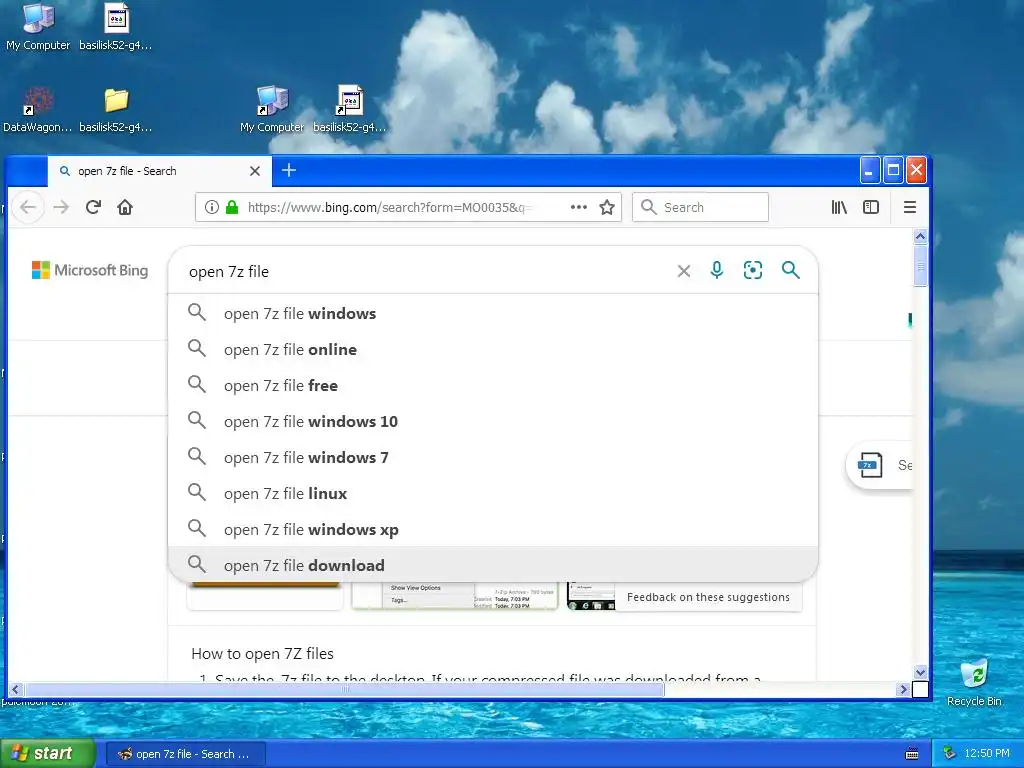
Task: Click the Microsoft Bing logo
Action: tap(90, 270)
